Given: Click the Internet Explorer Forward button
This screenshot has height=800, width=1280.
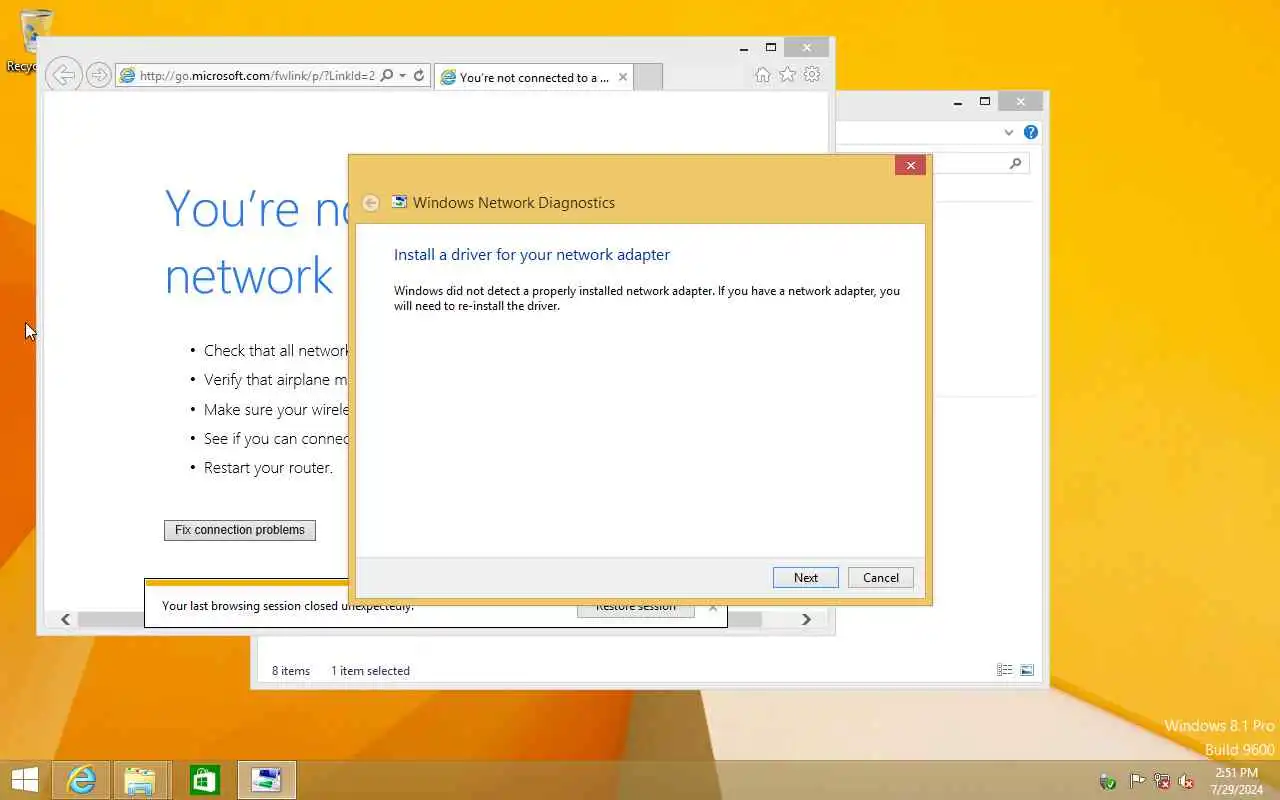Looking at the screenshot, I should [98, 75].
